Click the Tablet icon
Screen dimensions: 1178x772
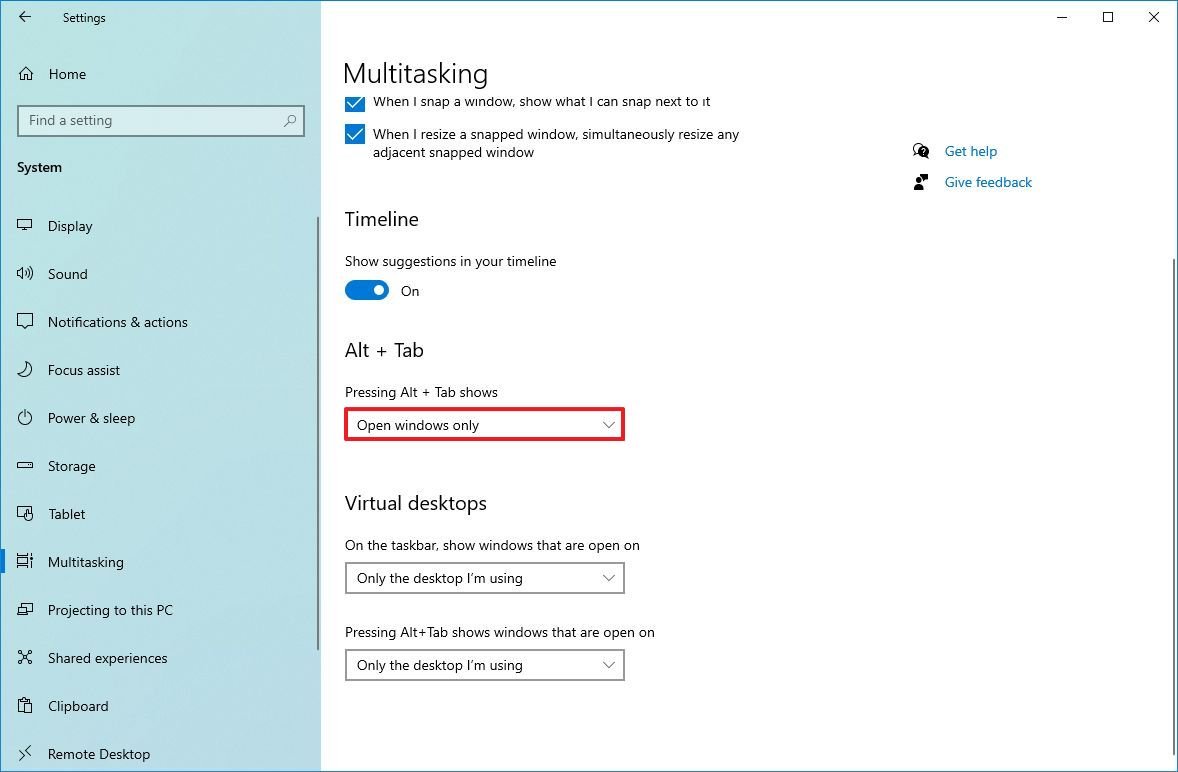[25, 514]
